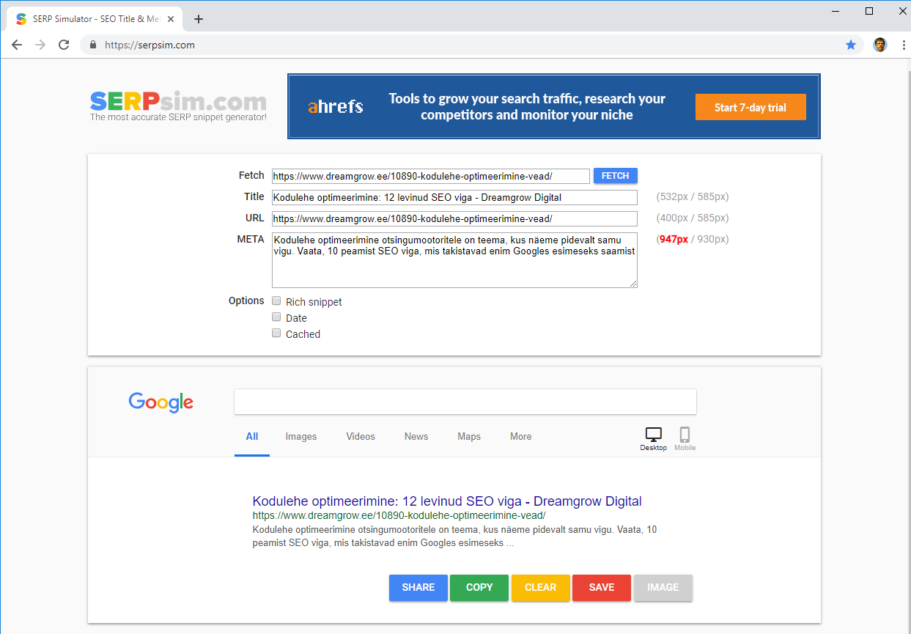Check the Cached option

pyautogui.click(x=277, y=333)
